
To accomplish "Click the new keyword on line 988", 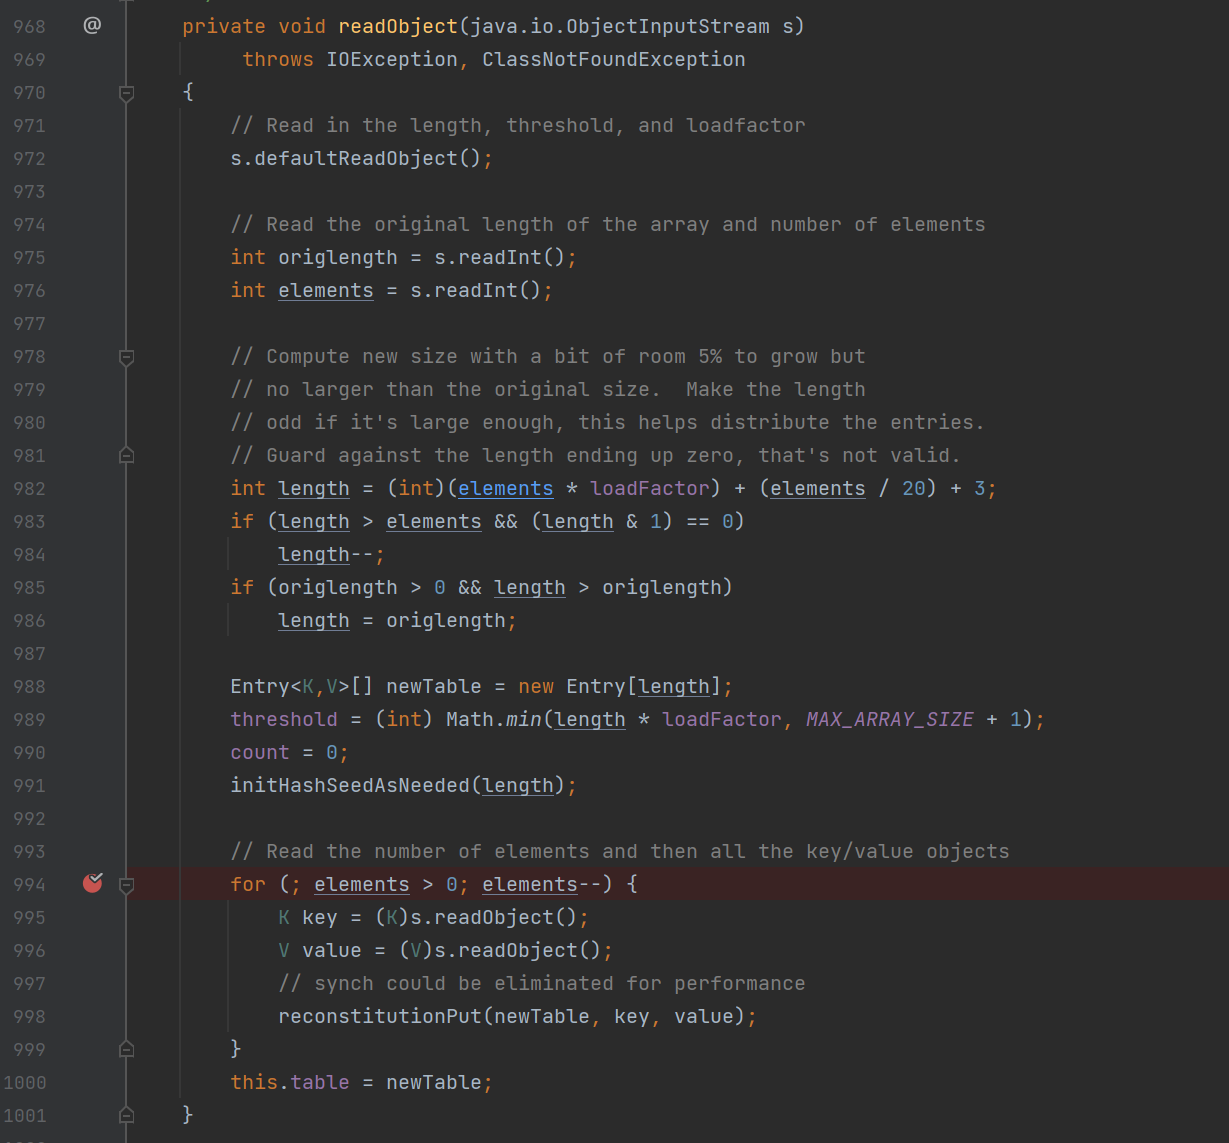I will [x=536, y=686].
